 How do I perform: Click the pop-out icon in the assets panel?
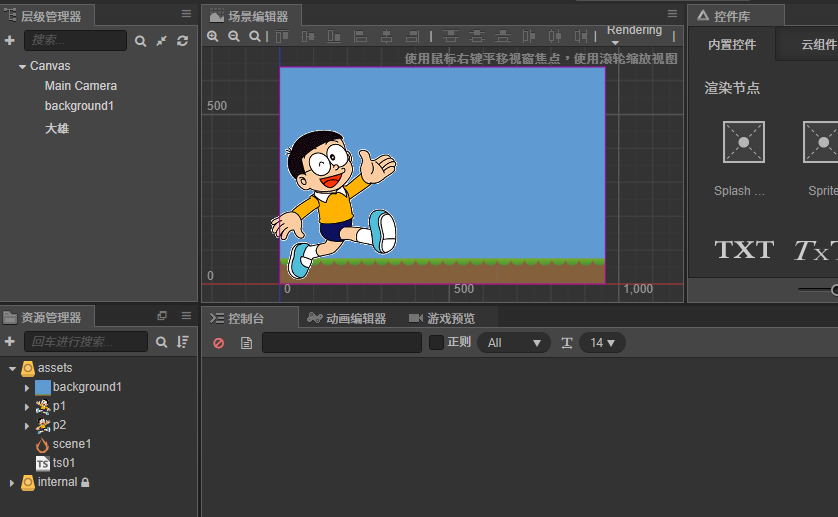[162, 316]
